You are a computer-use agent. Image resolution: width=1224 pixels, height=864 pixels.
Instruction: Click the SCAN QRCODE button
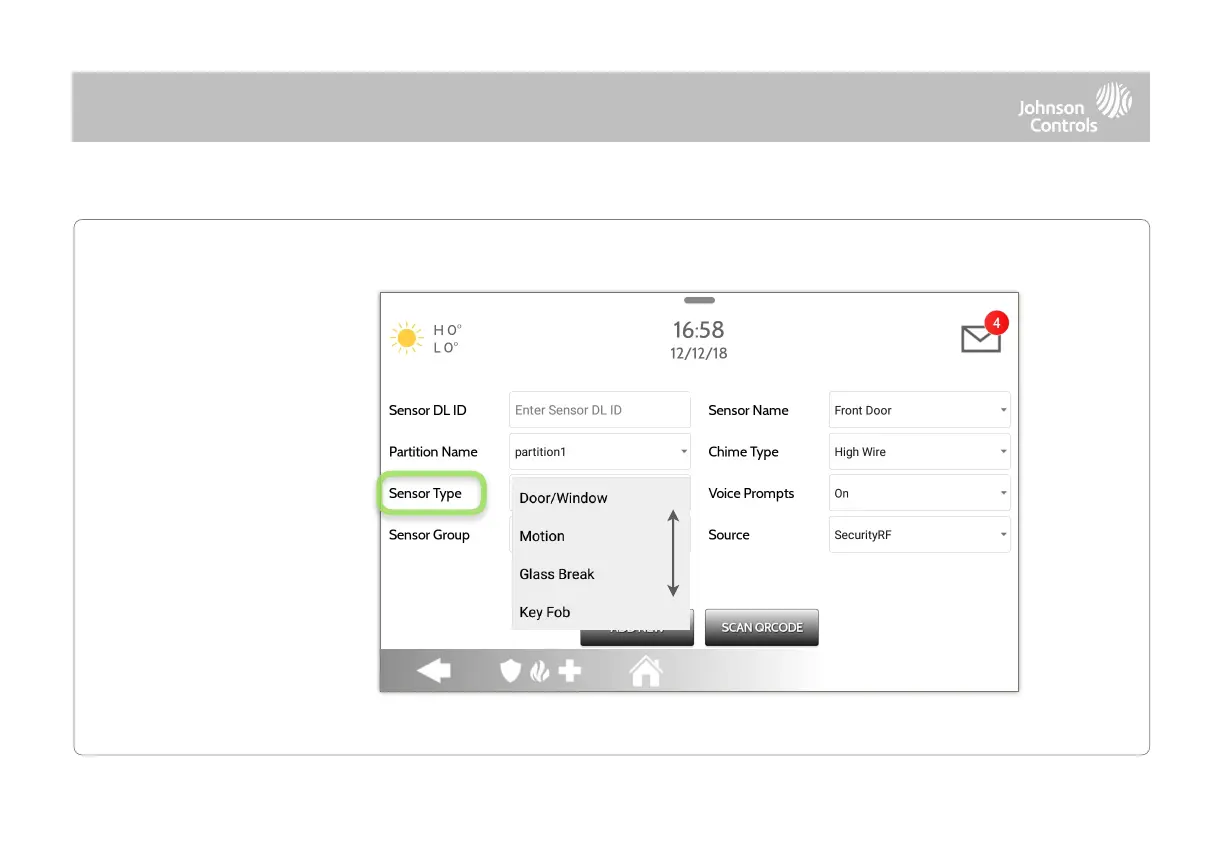click(762, 627)
